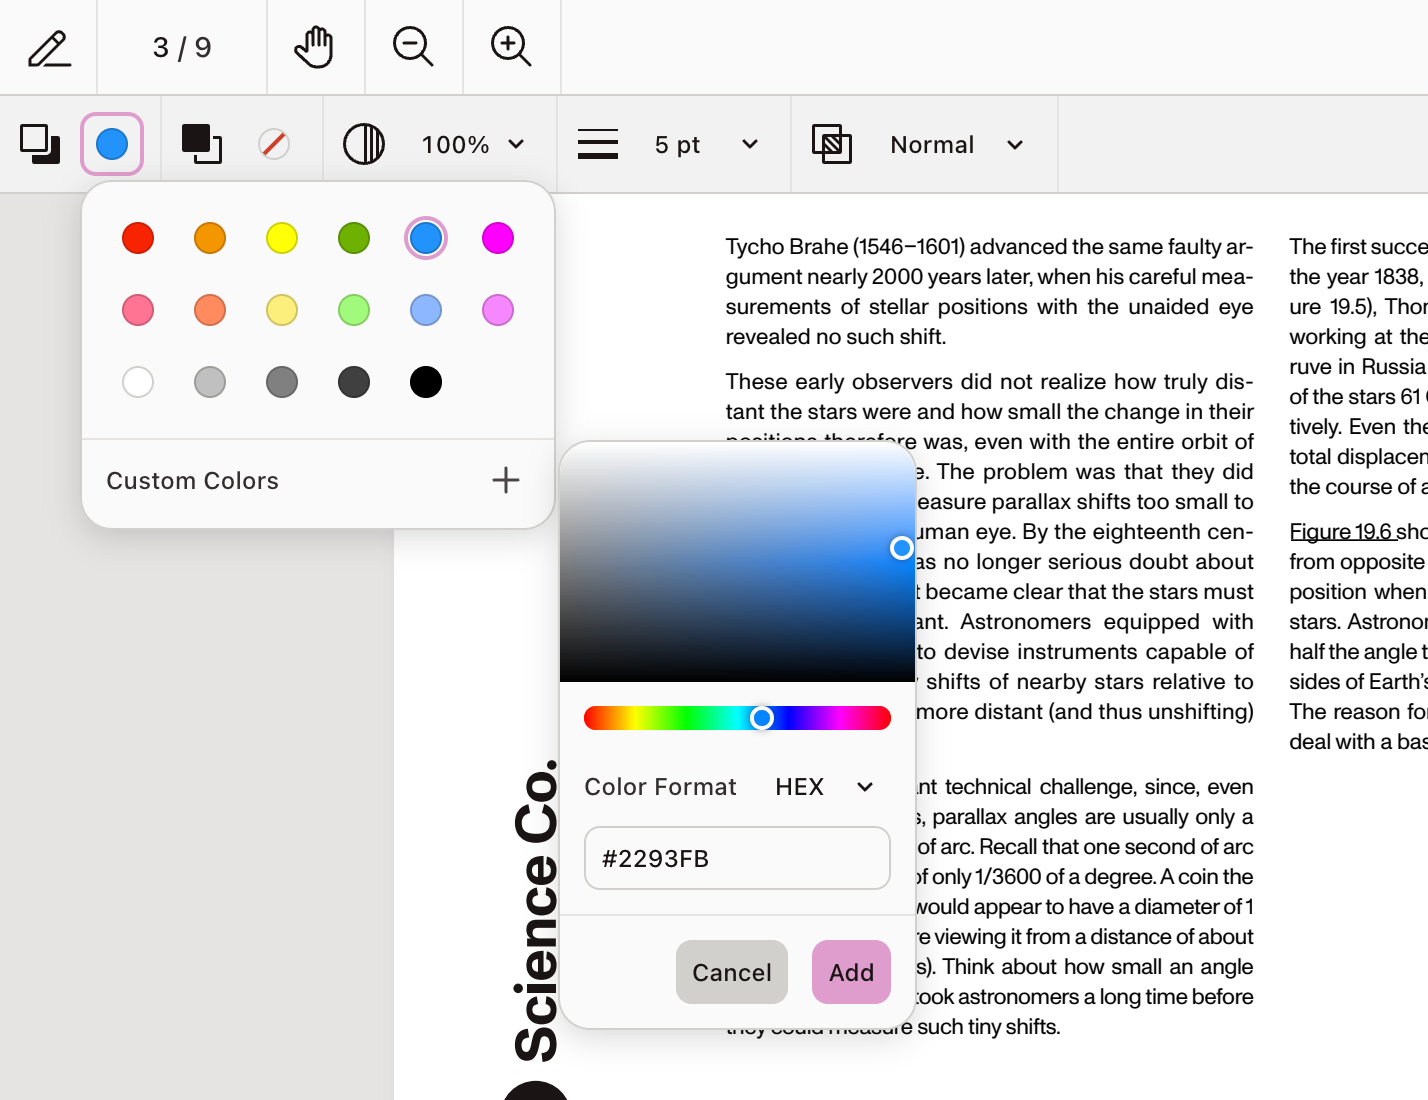Select the annotation pencil tool
The image size is (1428, 1100).
49,46
